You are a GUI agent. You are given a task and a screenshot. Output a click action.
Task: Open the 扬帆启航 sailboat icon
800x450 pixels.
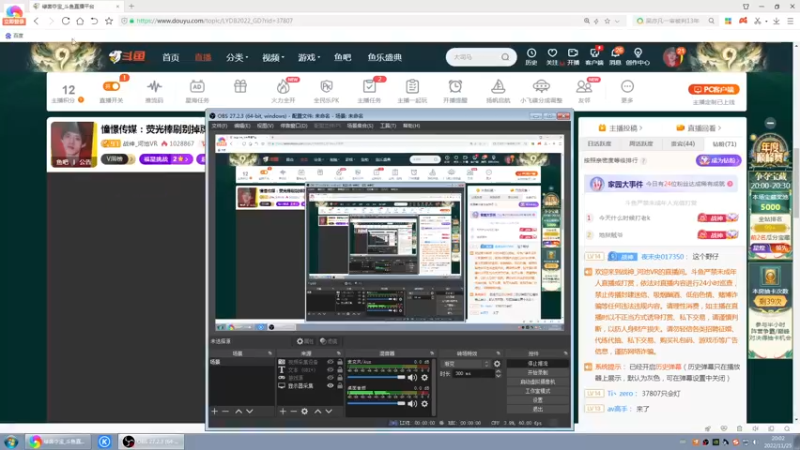tap(498, 86)
